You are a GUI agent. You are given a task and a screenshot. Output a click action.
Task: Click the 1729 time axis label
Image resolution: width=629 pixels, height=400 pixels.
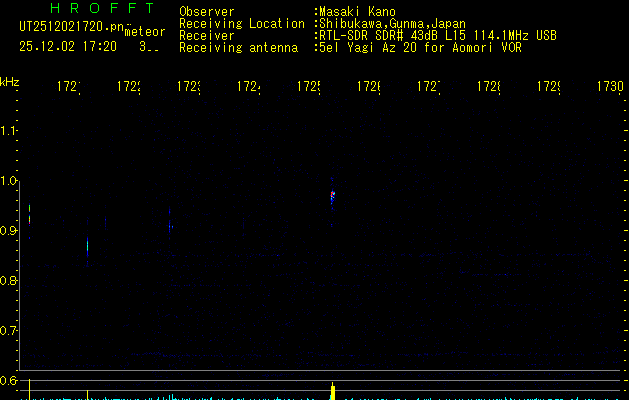(x=549, y=86)
